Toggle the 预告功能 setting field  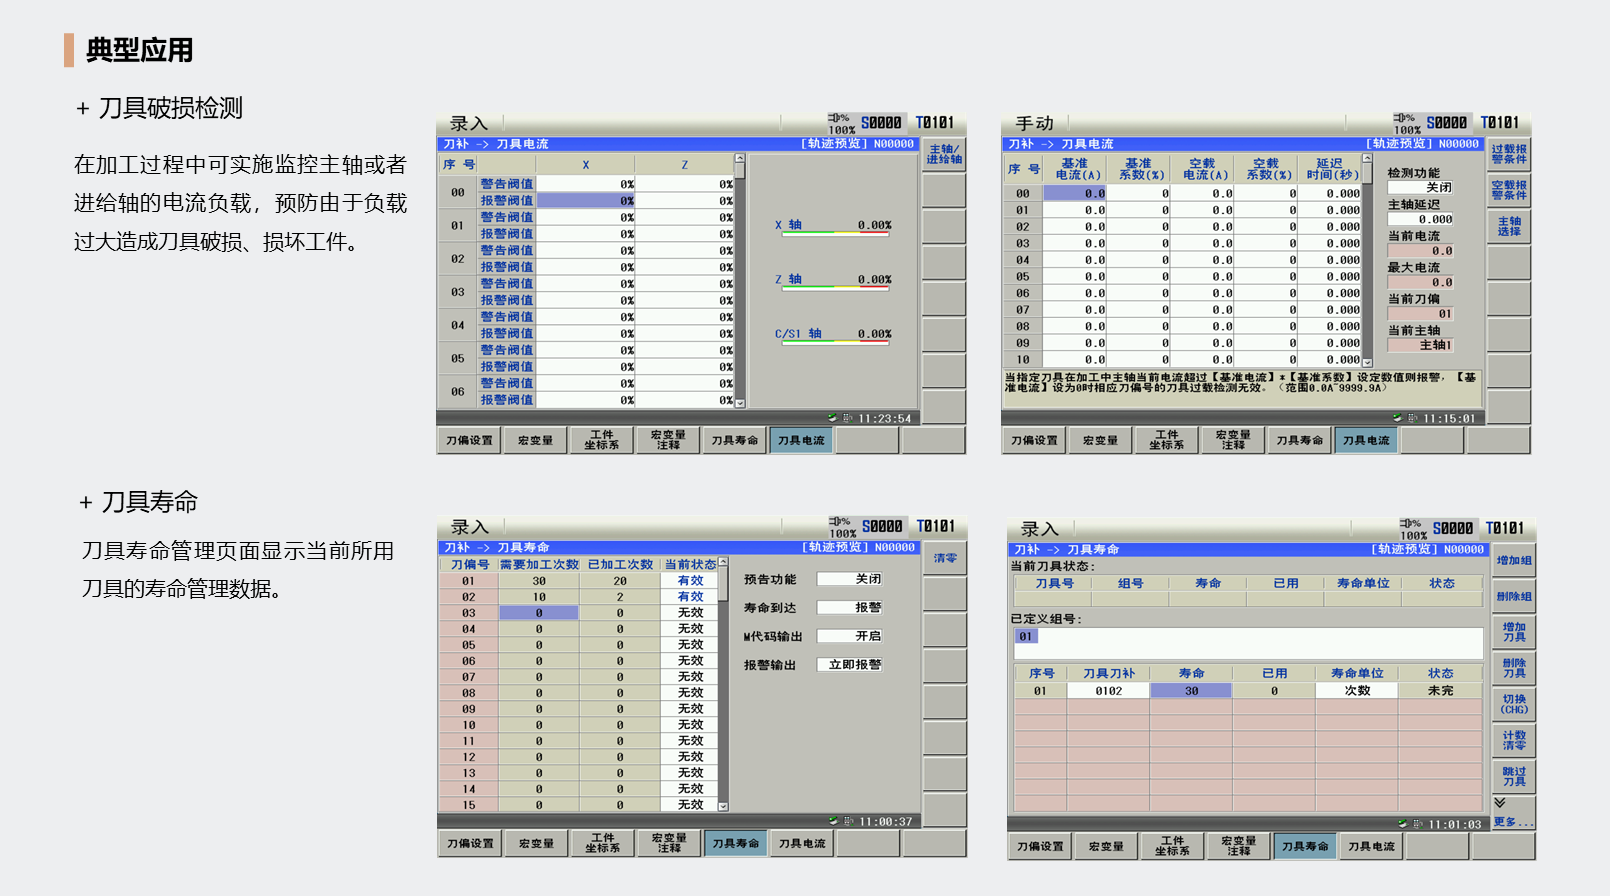point(850,579)
